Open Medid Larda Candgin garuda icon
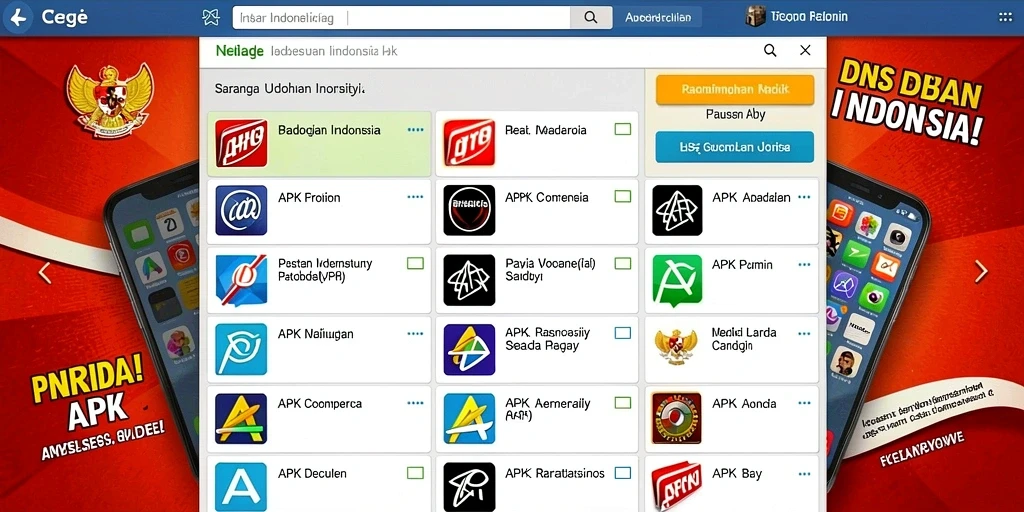The image size is (1024, 512). [676, 347]
